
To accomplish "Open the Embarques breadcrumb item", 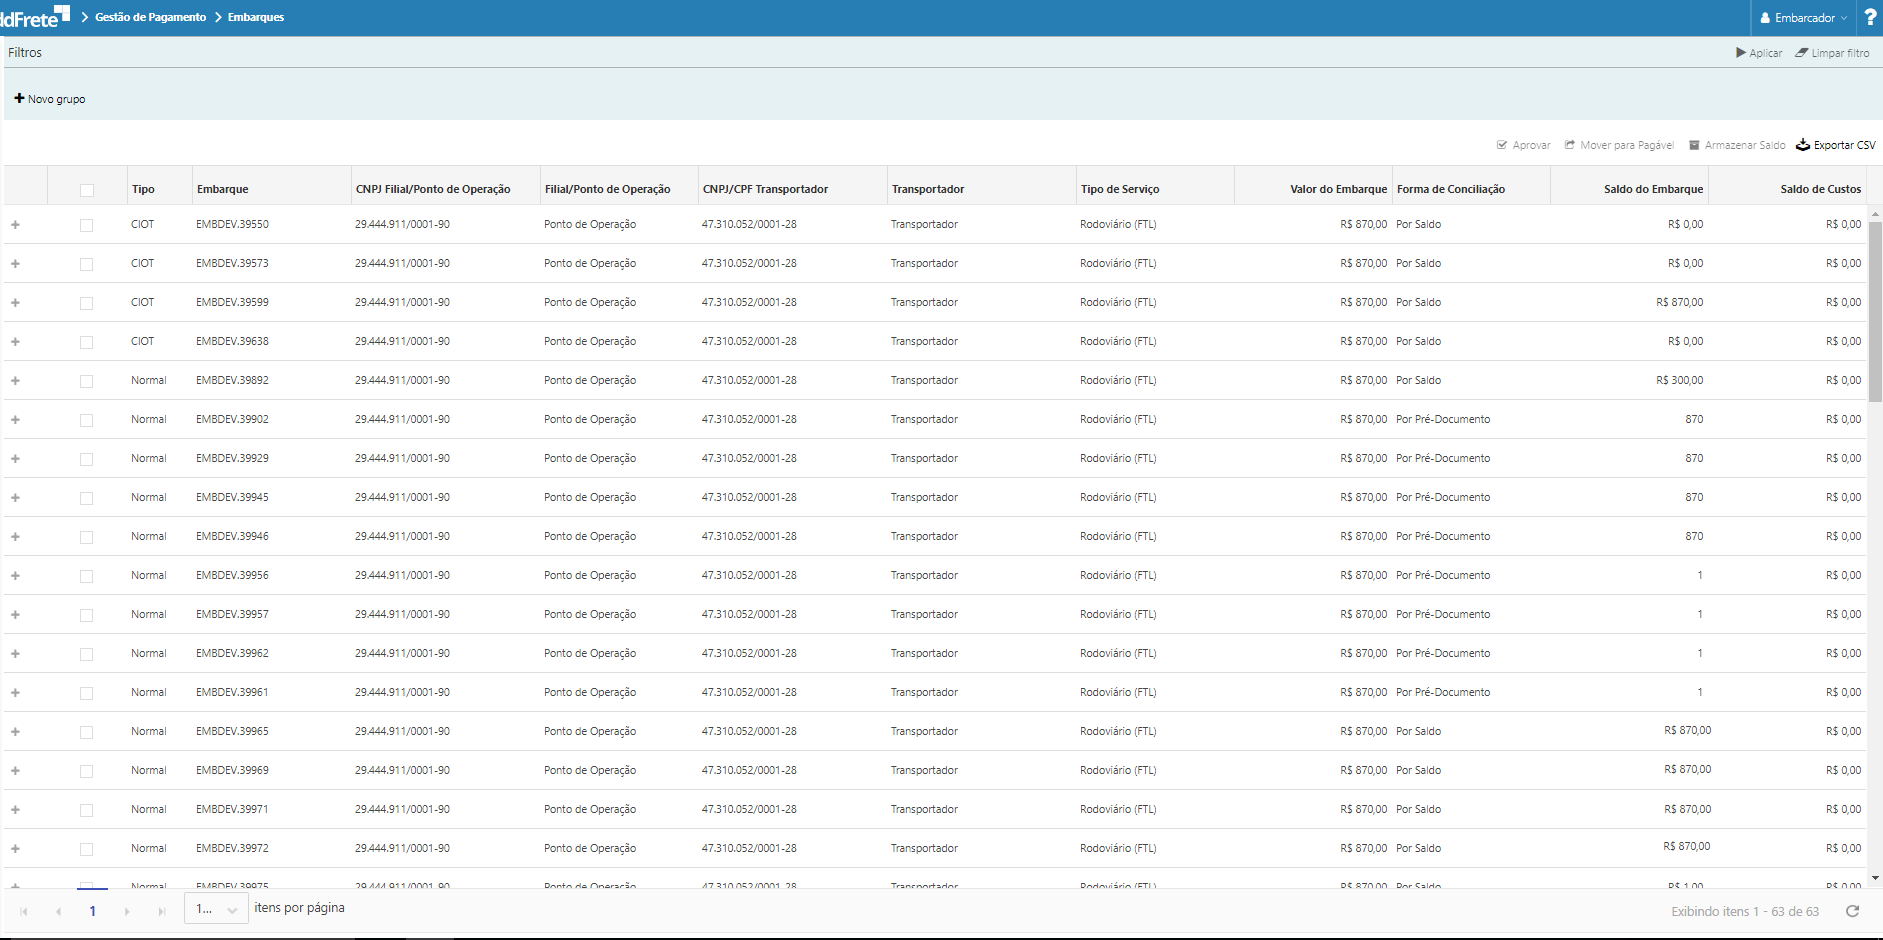I will 256,17.
